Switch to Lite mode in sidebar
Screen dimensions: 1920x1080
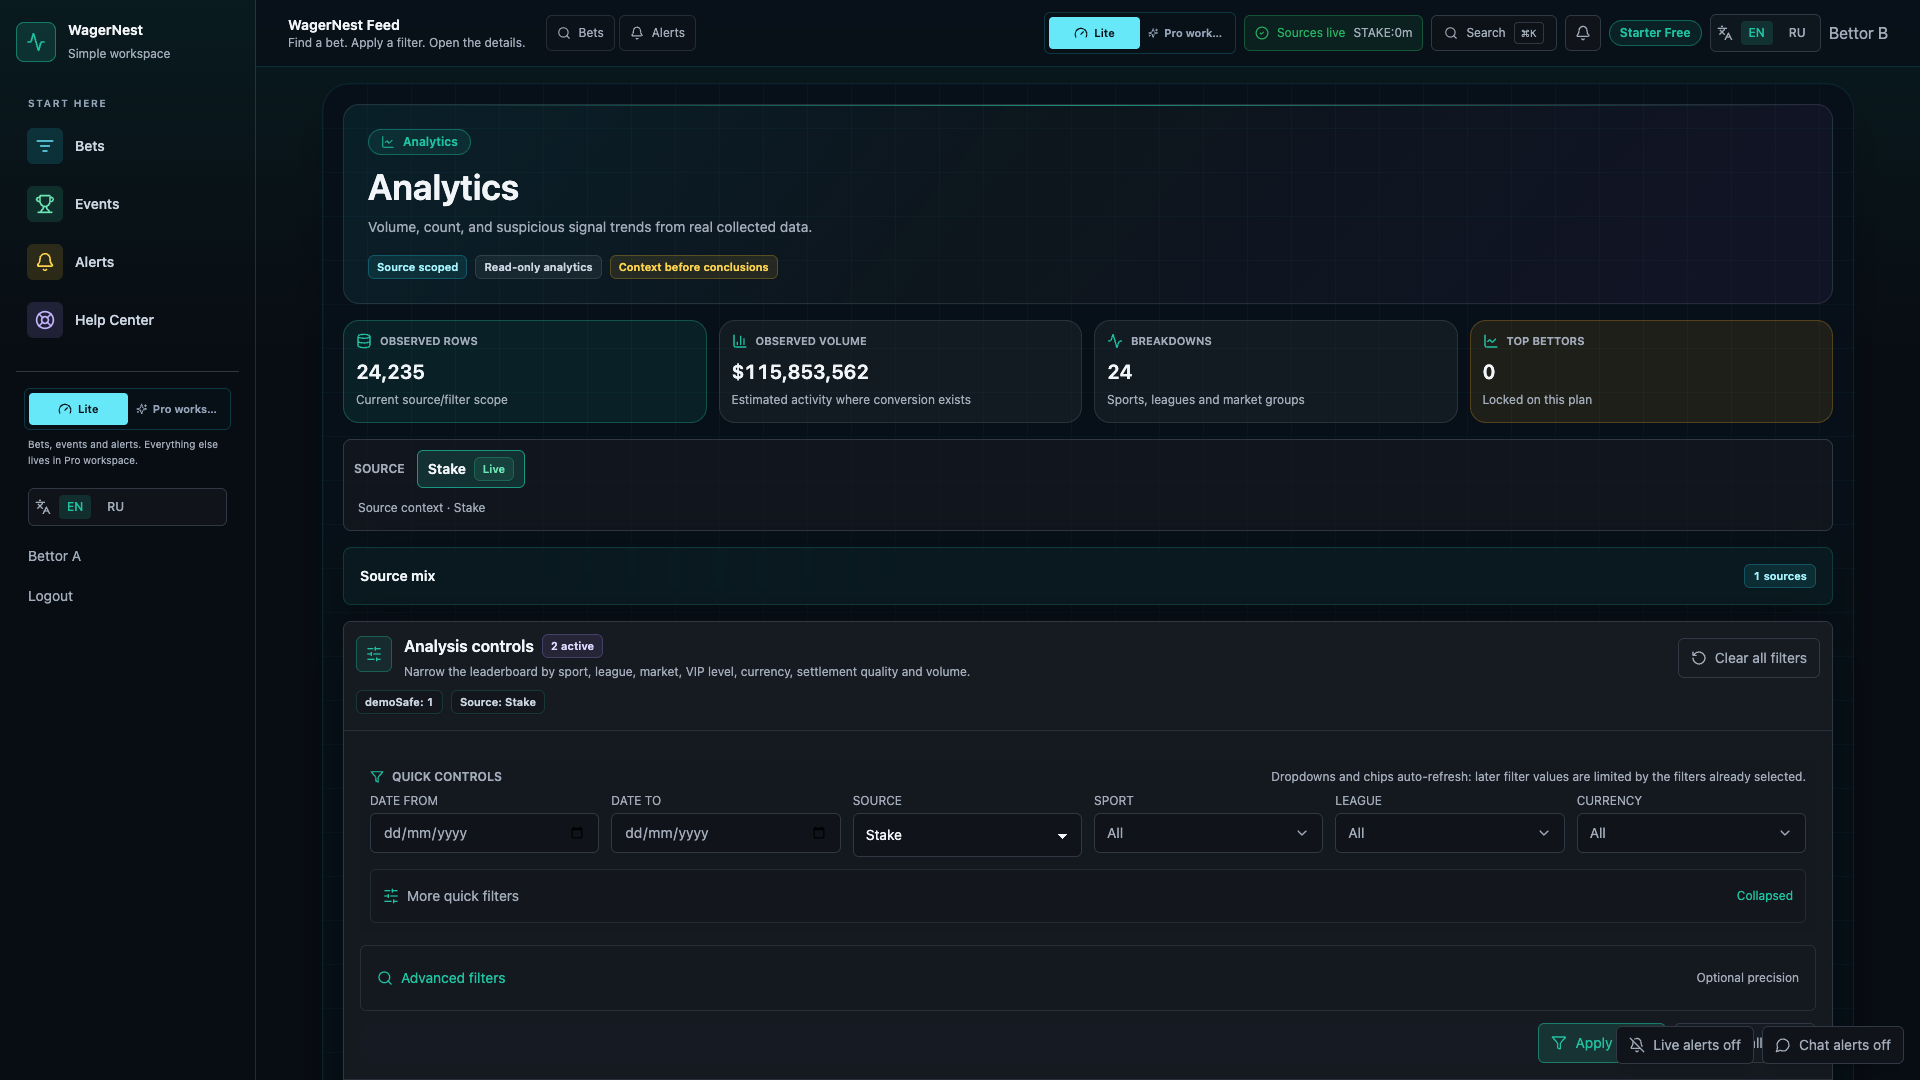coord(78,409)
